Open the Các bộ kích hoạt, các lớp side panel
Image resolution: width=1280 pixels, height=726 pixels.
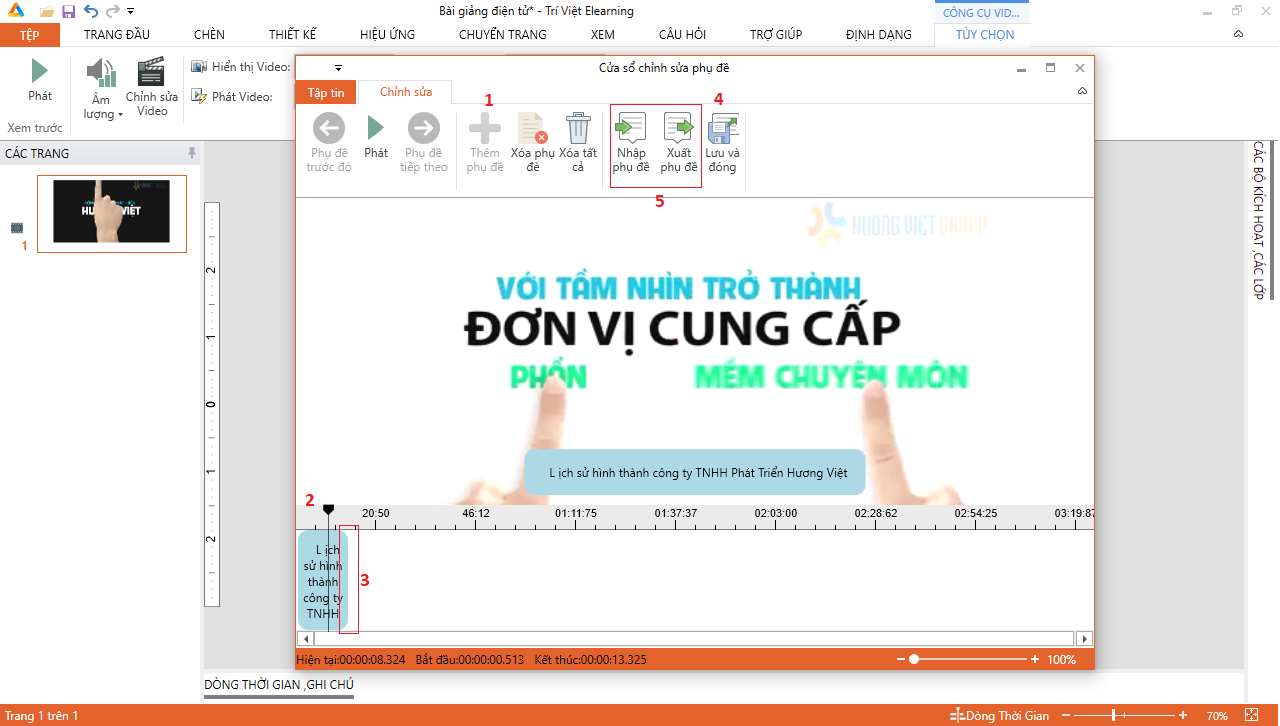point(1258,221)
